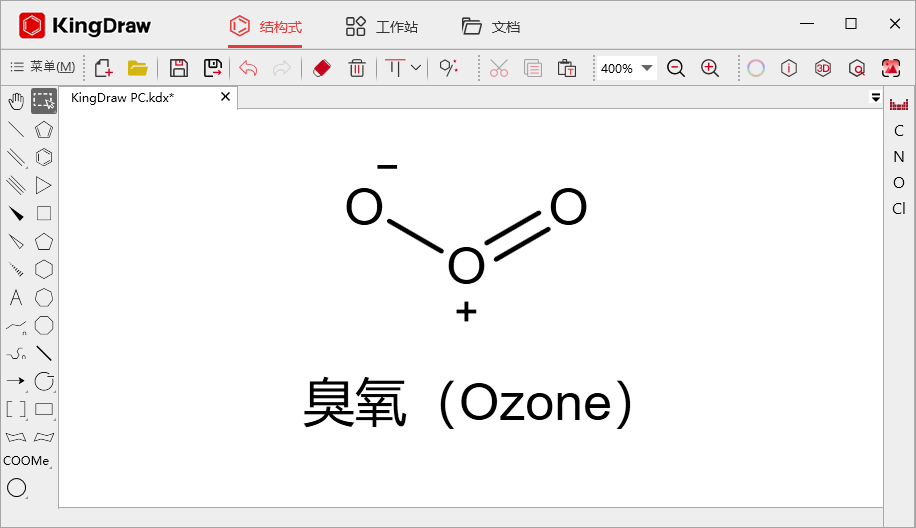Click the trash delete icon
Image resolution: width=916 pixels, height=528 pixels.
(x=357, y=68)
